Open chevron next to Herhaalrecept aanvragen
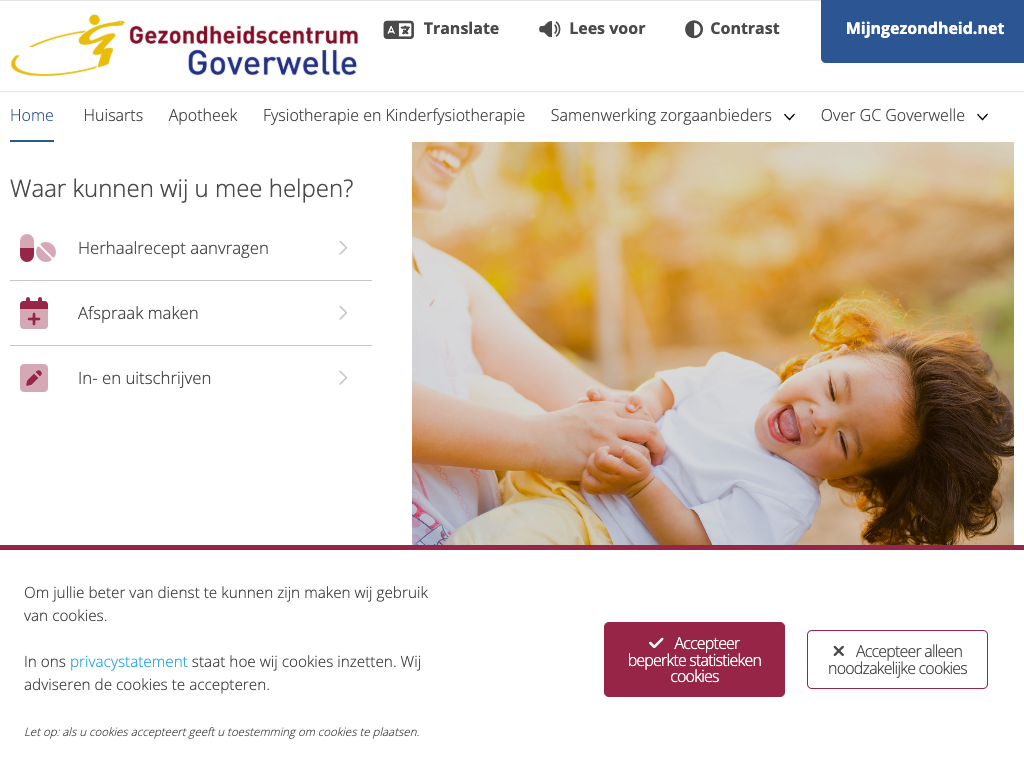 pyautogui.click(x=343, y=248)
